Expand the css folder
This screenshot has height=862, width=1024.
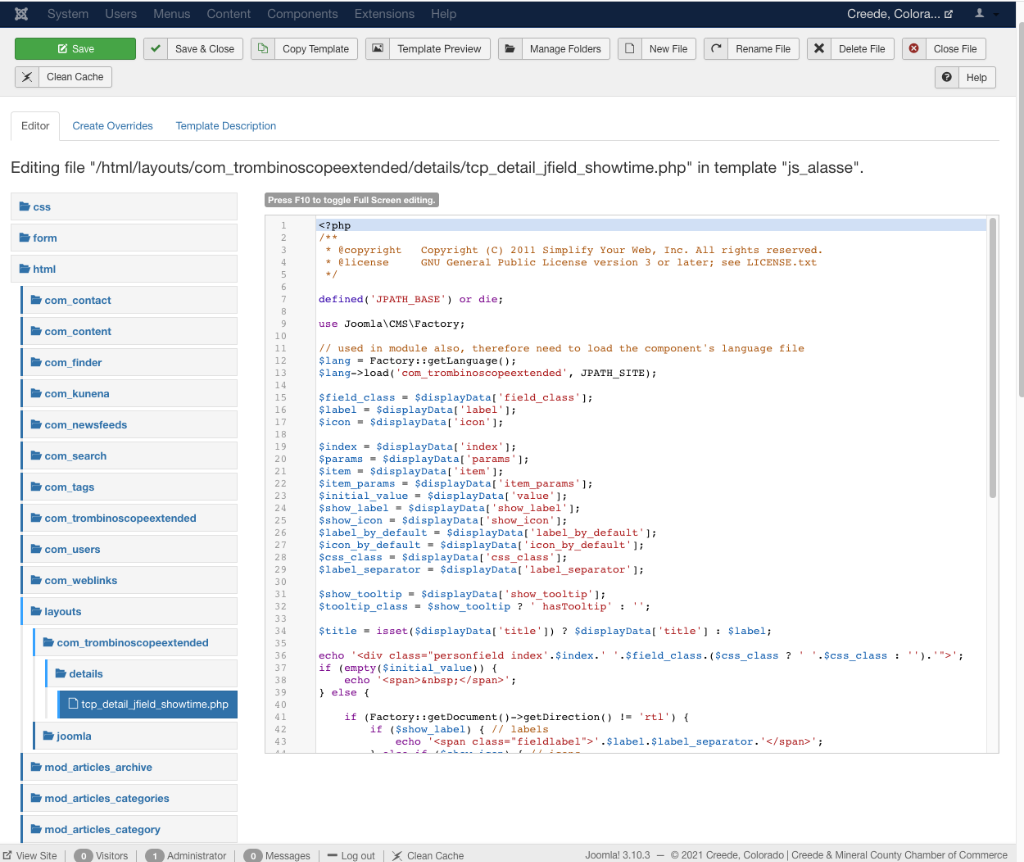pyautogui.click(x=41, y=207)
